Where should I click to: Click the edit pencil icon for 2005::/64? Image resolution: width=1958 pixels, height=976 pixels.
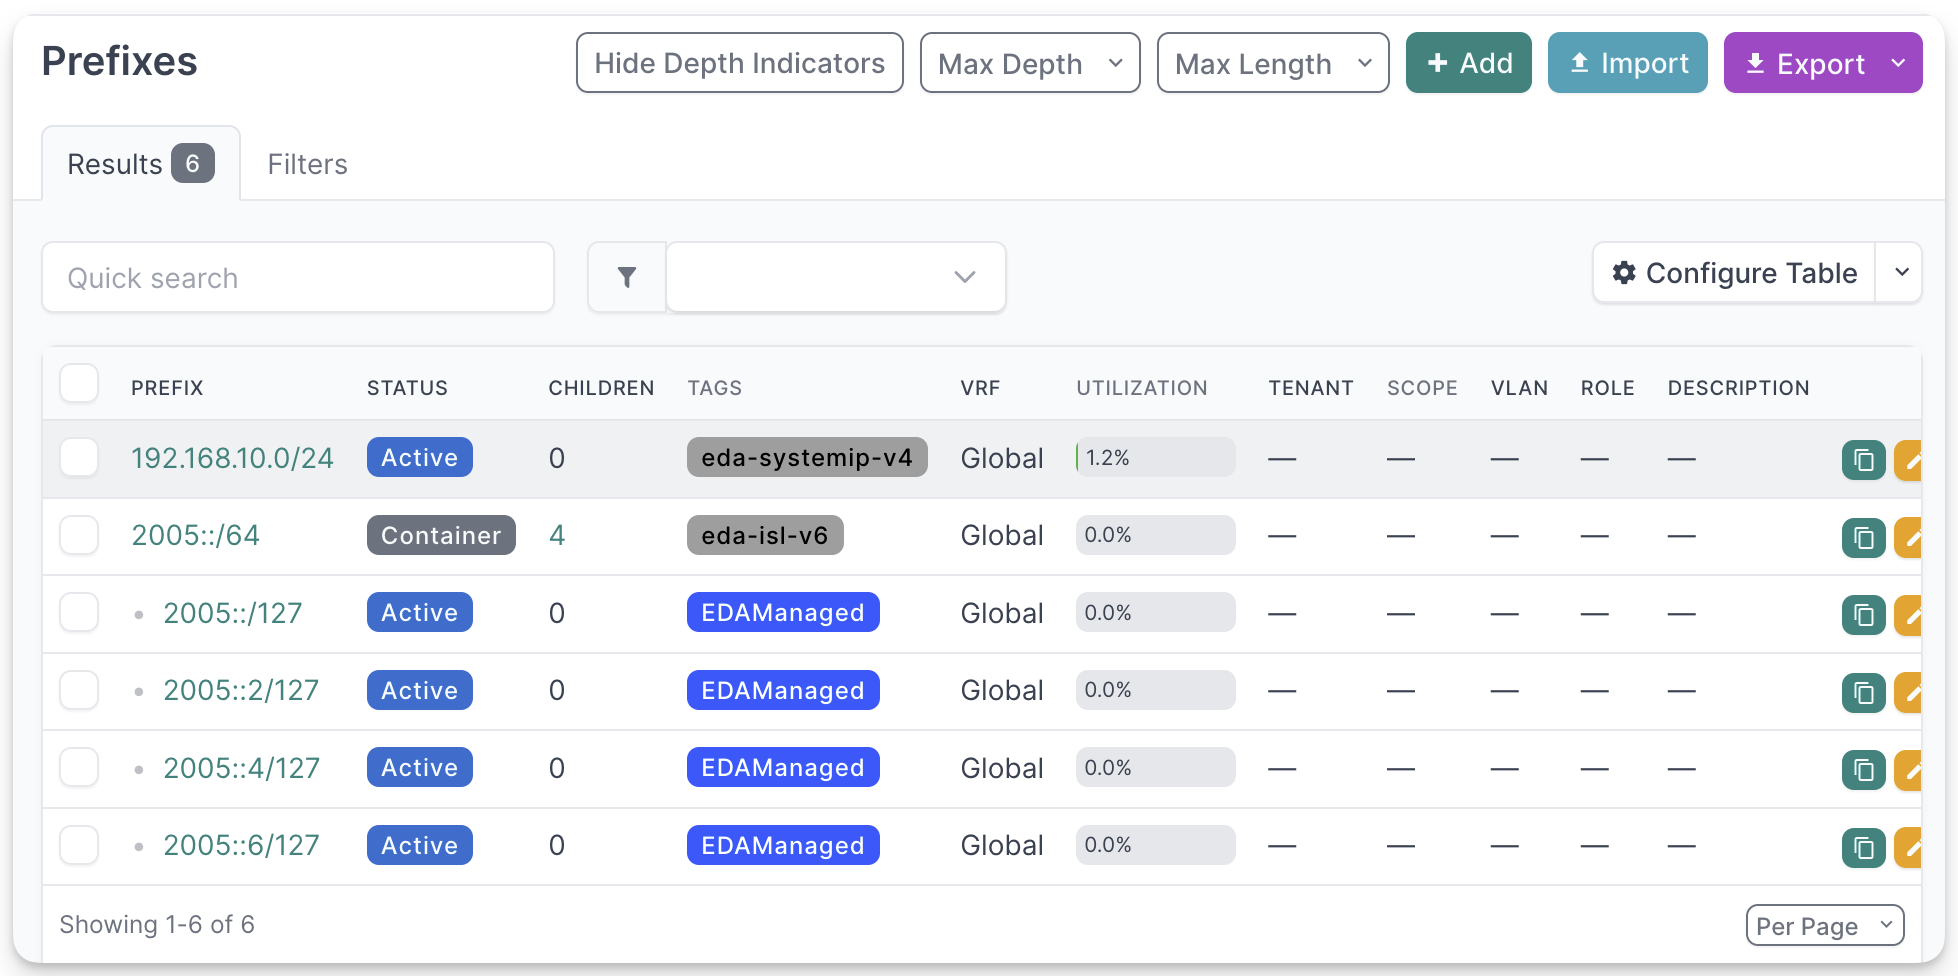pyautogui.click(x=1908, y=538)
